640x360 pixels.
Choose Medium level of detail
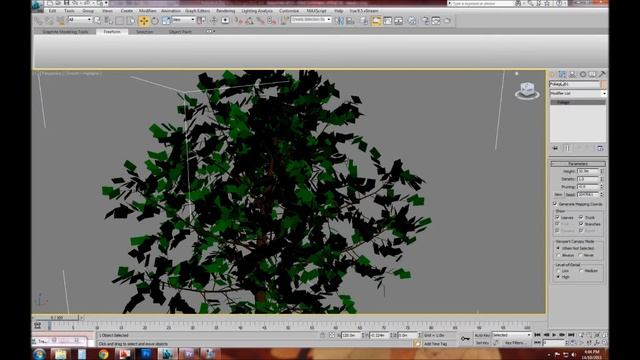point(581,271)
